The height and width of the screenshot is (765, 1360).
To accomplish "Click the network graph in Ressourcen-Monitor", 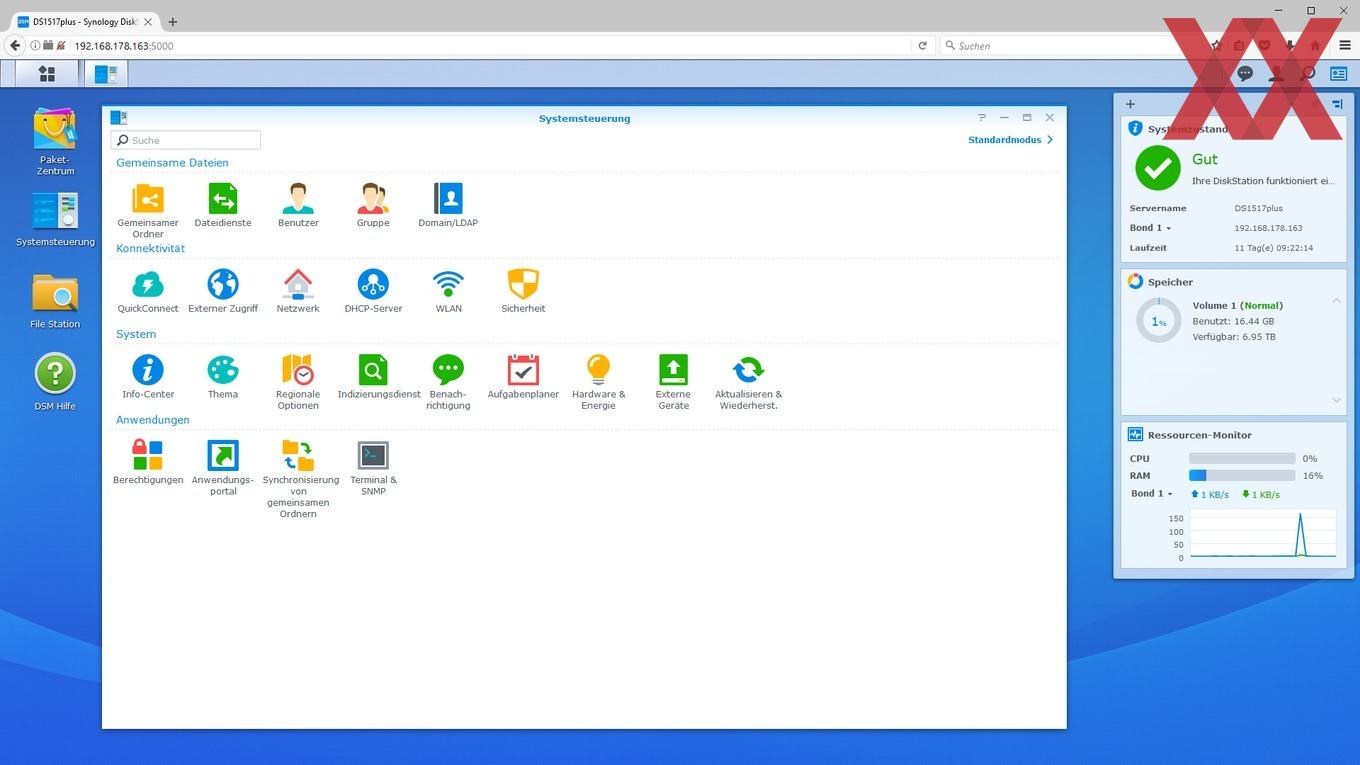I will click(x=1261, y=534).
